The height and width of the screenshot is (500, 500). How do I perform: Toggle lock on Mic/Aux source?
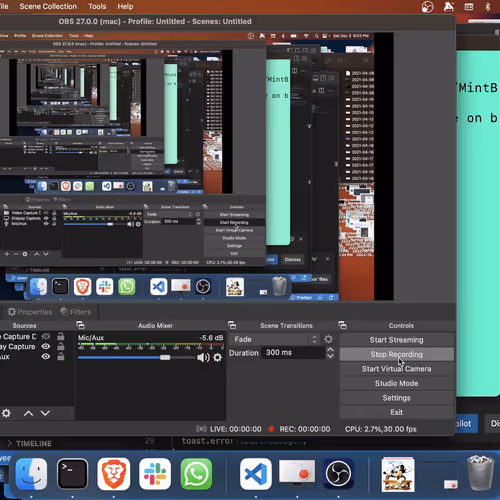coord(61,356)
